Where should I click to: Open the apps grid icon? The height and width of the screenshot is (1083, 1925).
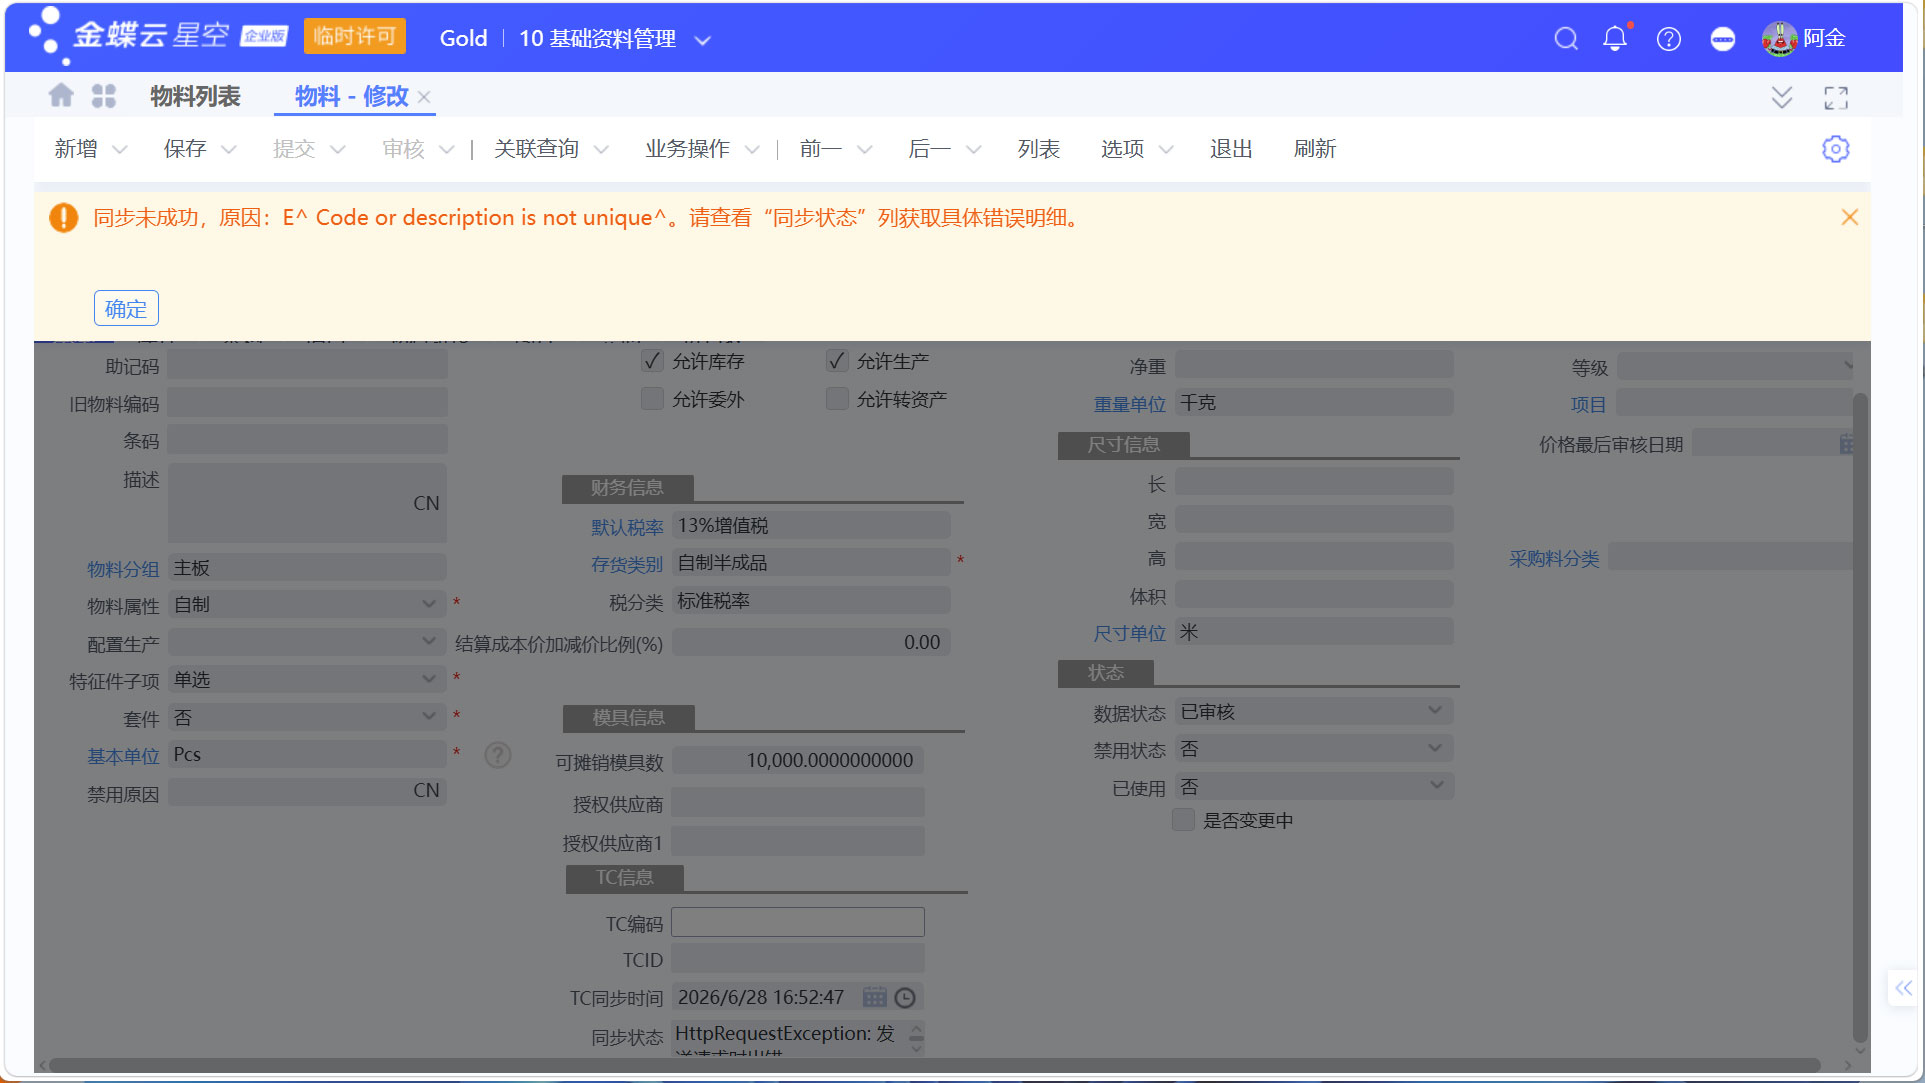(104, 95)
